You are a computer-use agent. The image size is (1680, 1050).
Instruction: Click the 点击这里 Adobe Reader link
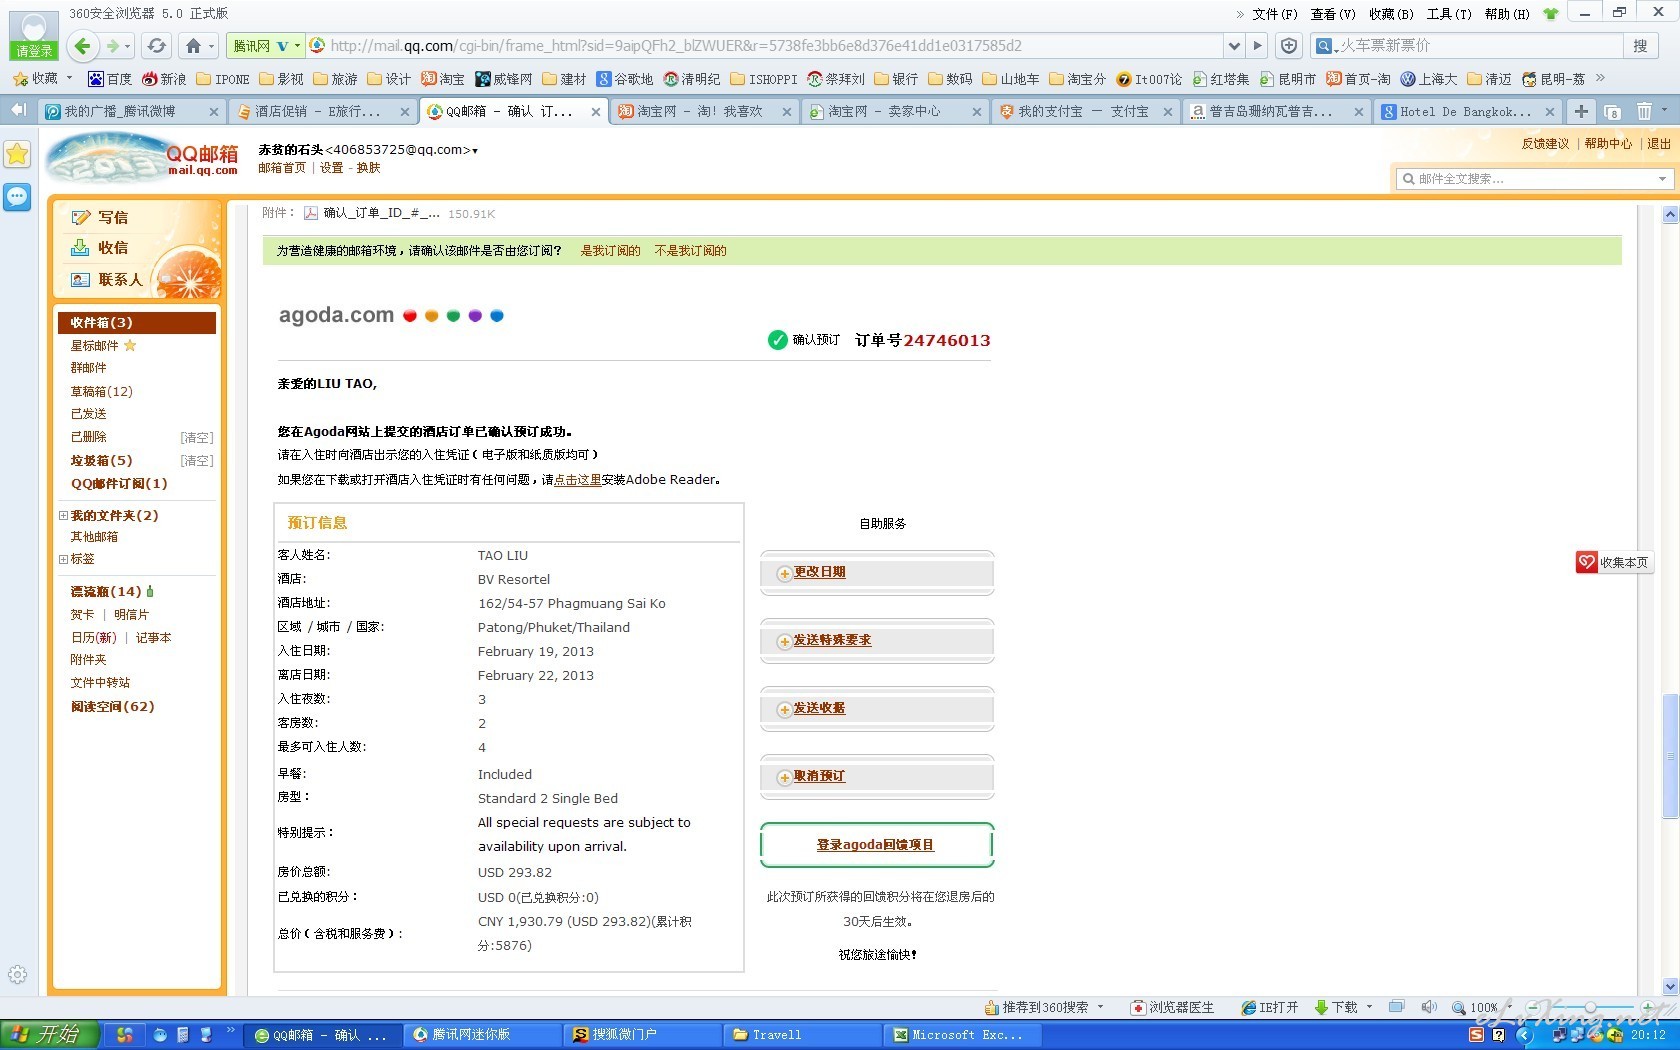pyautogui.click(x=577, y=480)
